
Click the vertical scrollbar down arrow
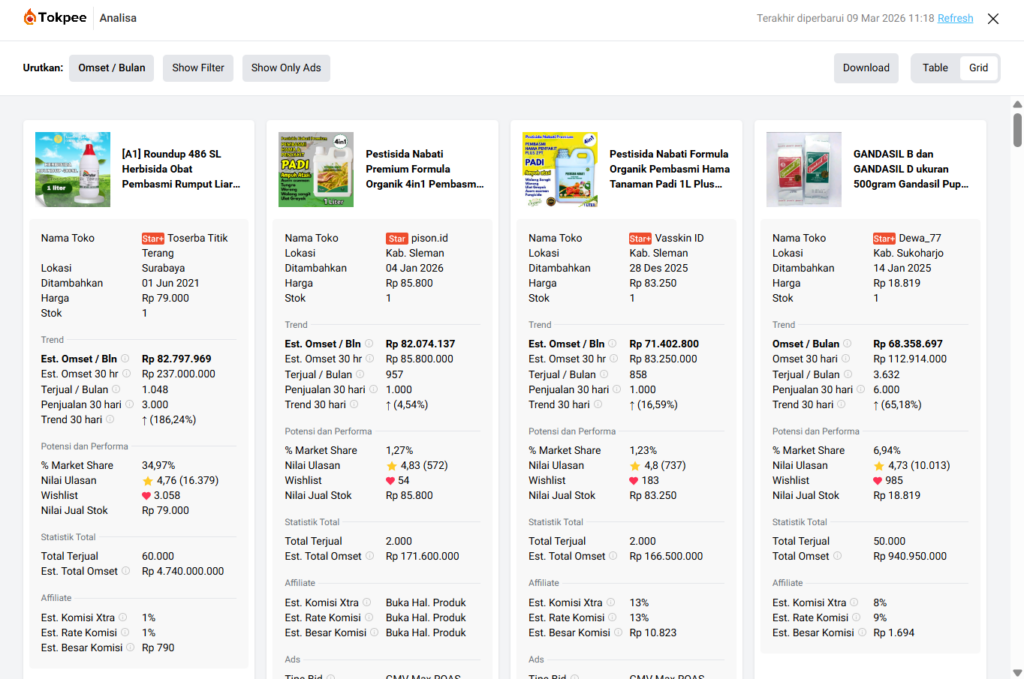tap(1017, 672)
